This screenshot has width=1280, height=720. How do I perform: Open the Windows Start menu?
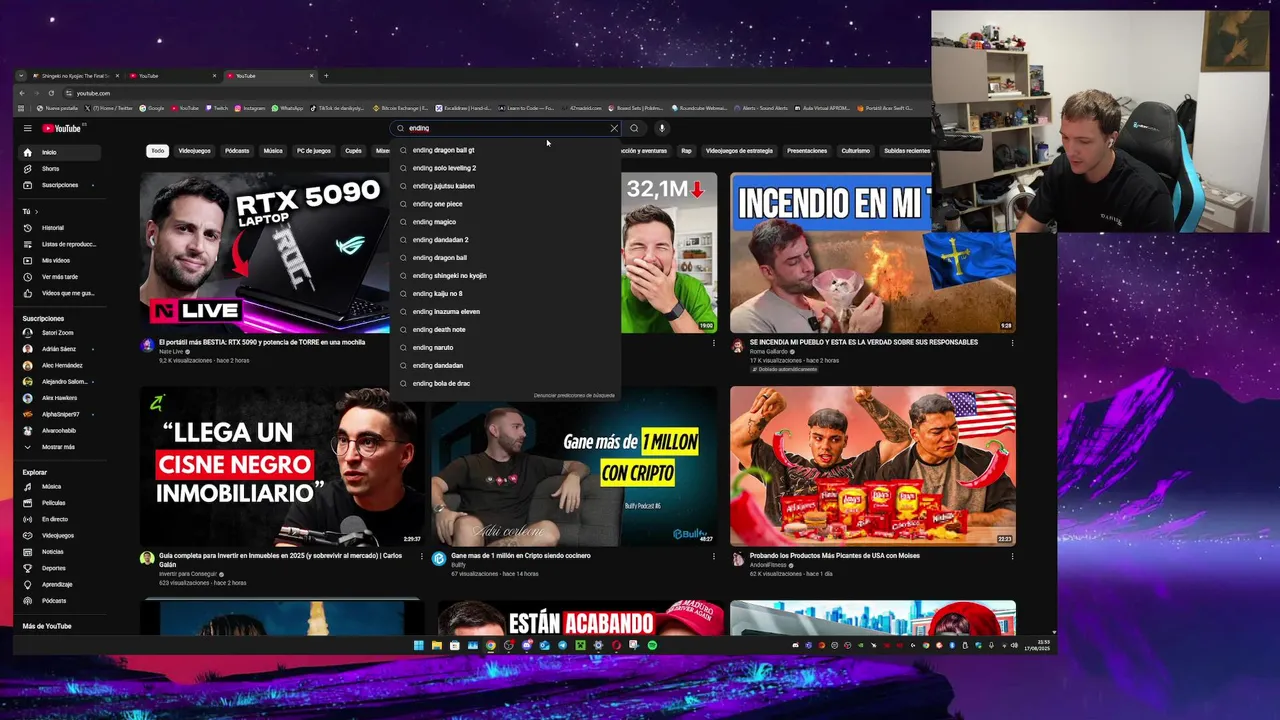[x=419, y=646]
